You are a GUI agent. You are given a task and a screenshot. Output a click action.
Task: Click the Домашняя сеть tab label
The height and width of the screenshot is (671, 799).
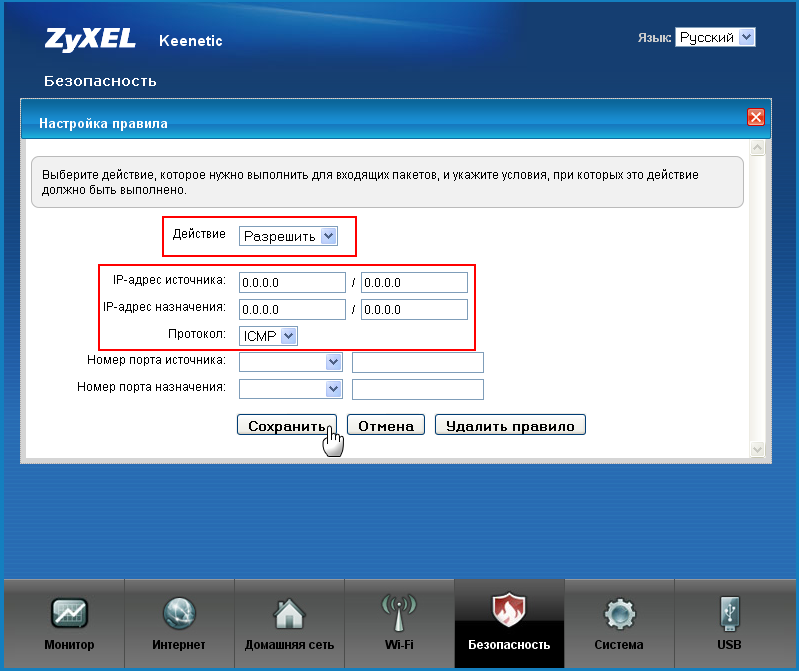pos(289,645)
